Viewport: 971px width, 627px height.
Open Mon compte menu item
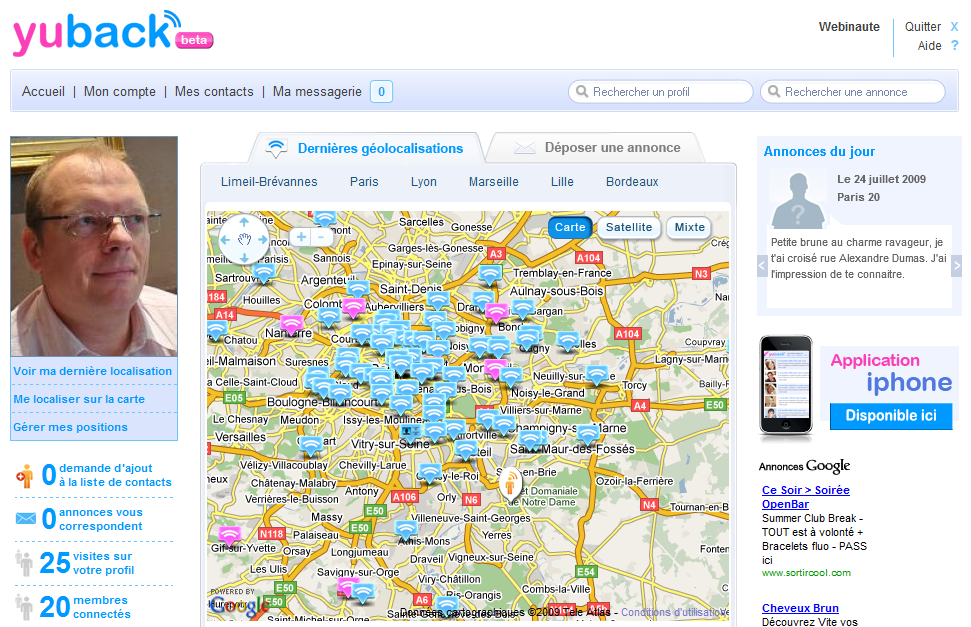120,92
